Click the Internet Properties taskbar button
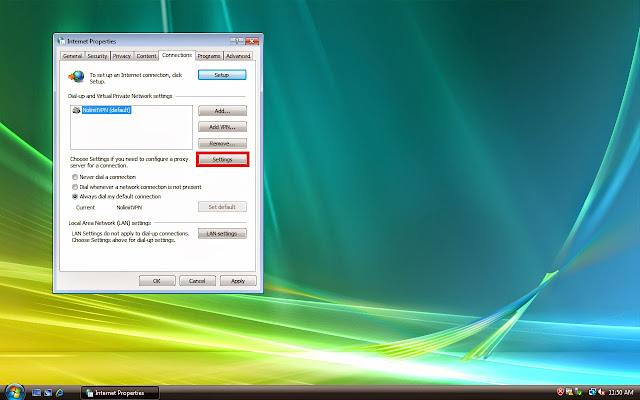 coord(120,393)
